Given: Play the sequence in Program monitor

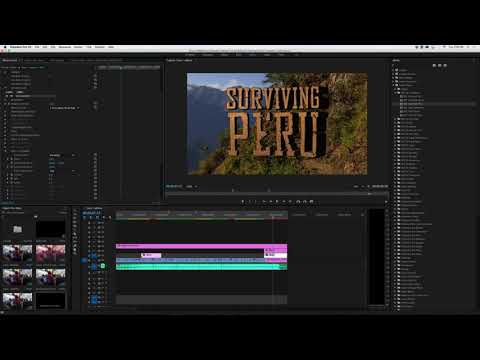Looking at the screenshot, I should pos(277,202).
